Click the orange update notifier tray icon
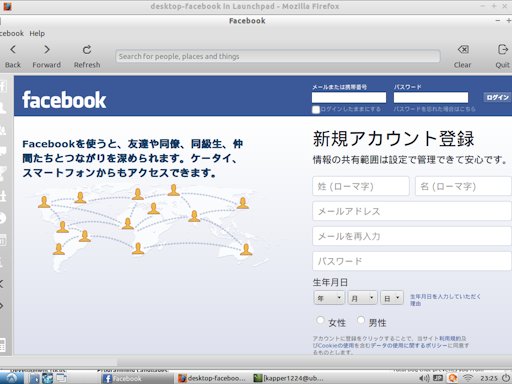Image resolution: width=512 pixels, height=384 pixels. [x=453, y=378]
